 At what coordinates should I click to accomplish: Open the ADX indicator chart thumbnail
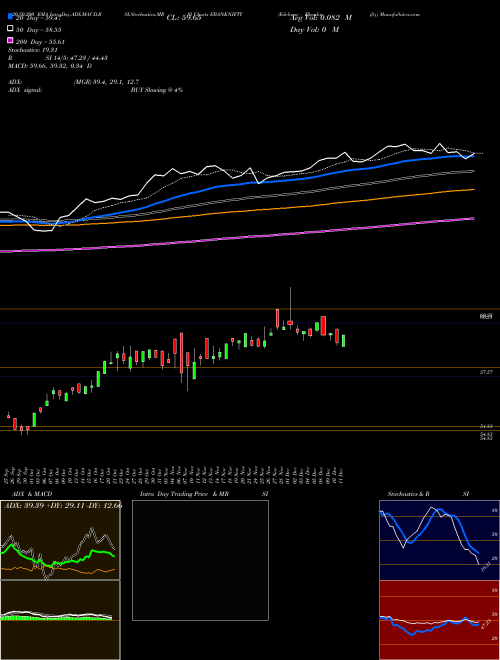[x=60, y=540]
